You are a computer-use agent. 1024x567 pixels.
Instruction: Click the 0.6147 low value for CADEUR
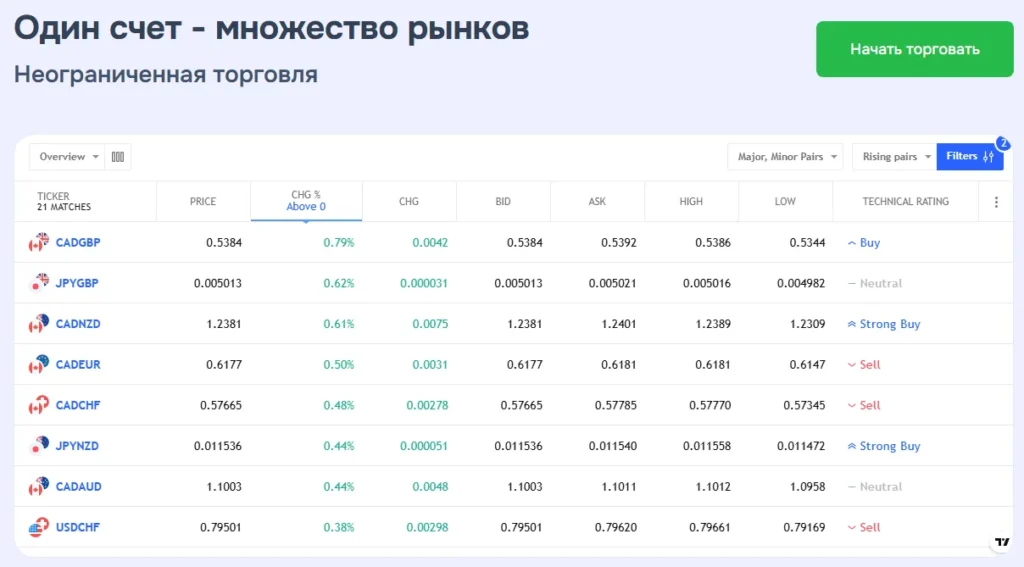(x=807, y=364)
